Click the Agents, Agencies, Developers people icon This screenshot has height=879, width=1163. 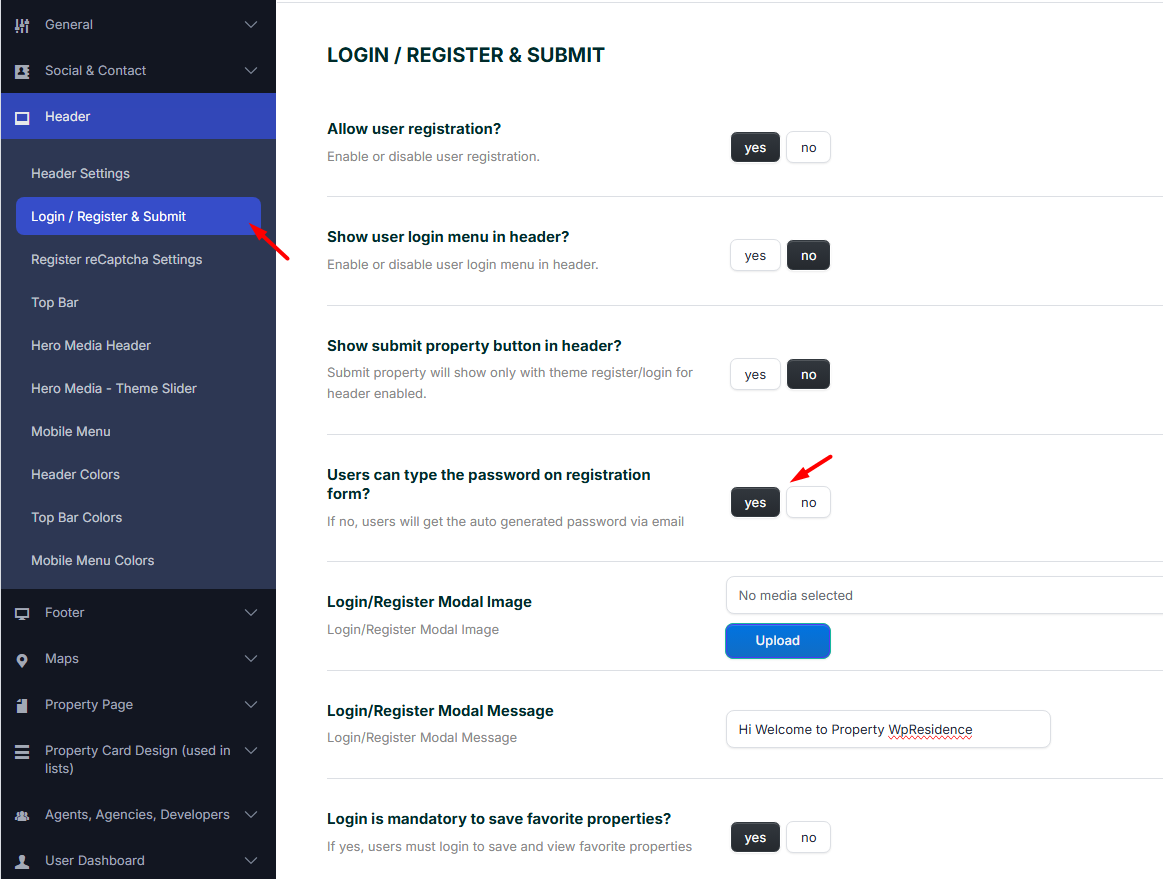point(22,815)
